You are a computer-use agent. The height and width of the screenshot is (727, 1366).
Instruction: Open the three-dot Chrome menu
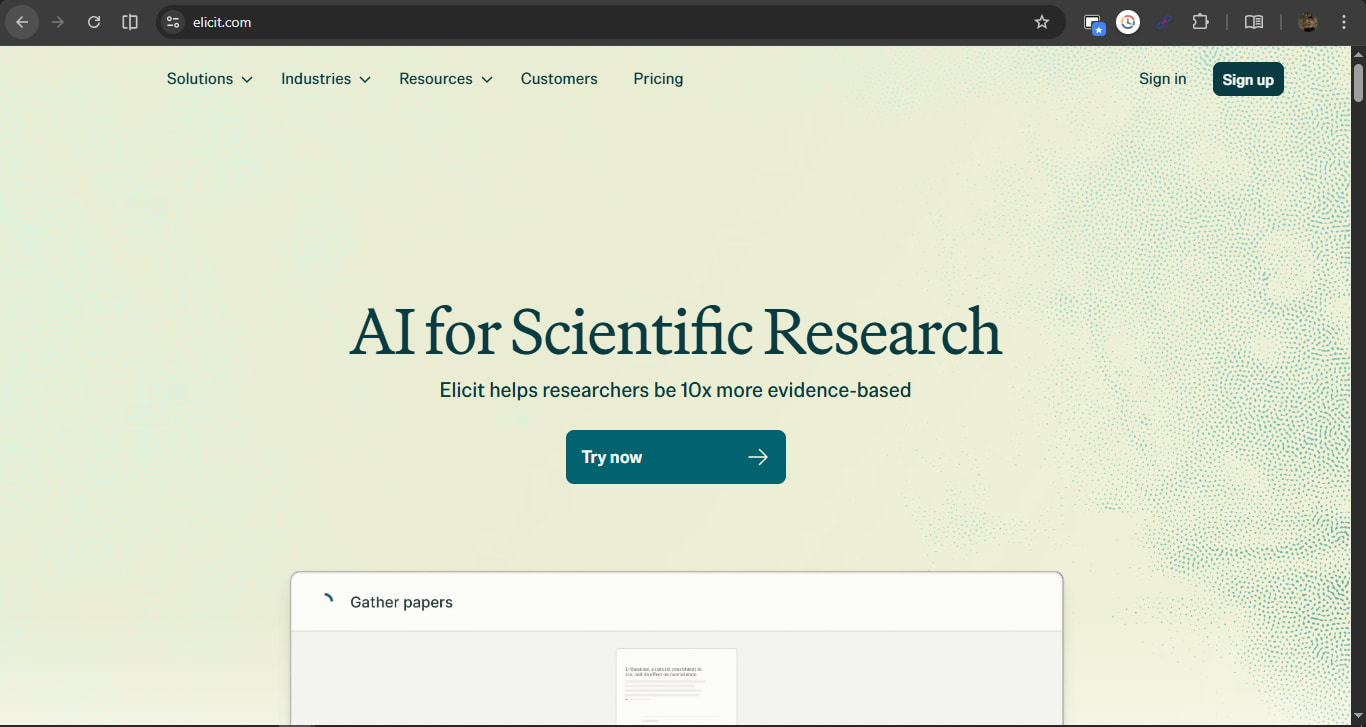click(x=1344, y=21)
